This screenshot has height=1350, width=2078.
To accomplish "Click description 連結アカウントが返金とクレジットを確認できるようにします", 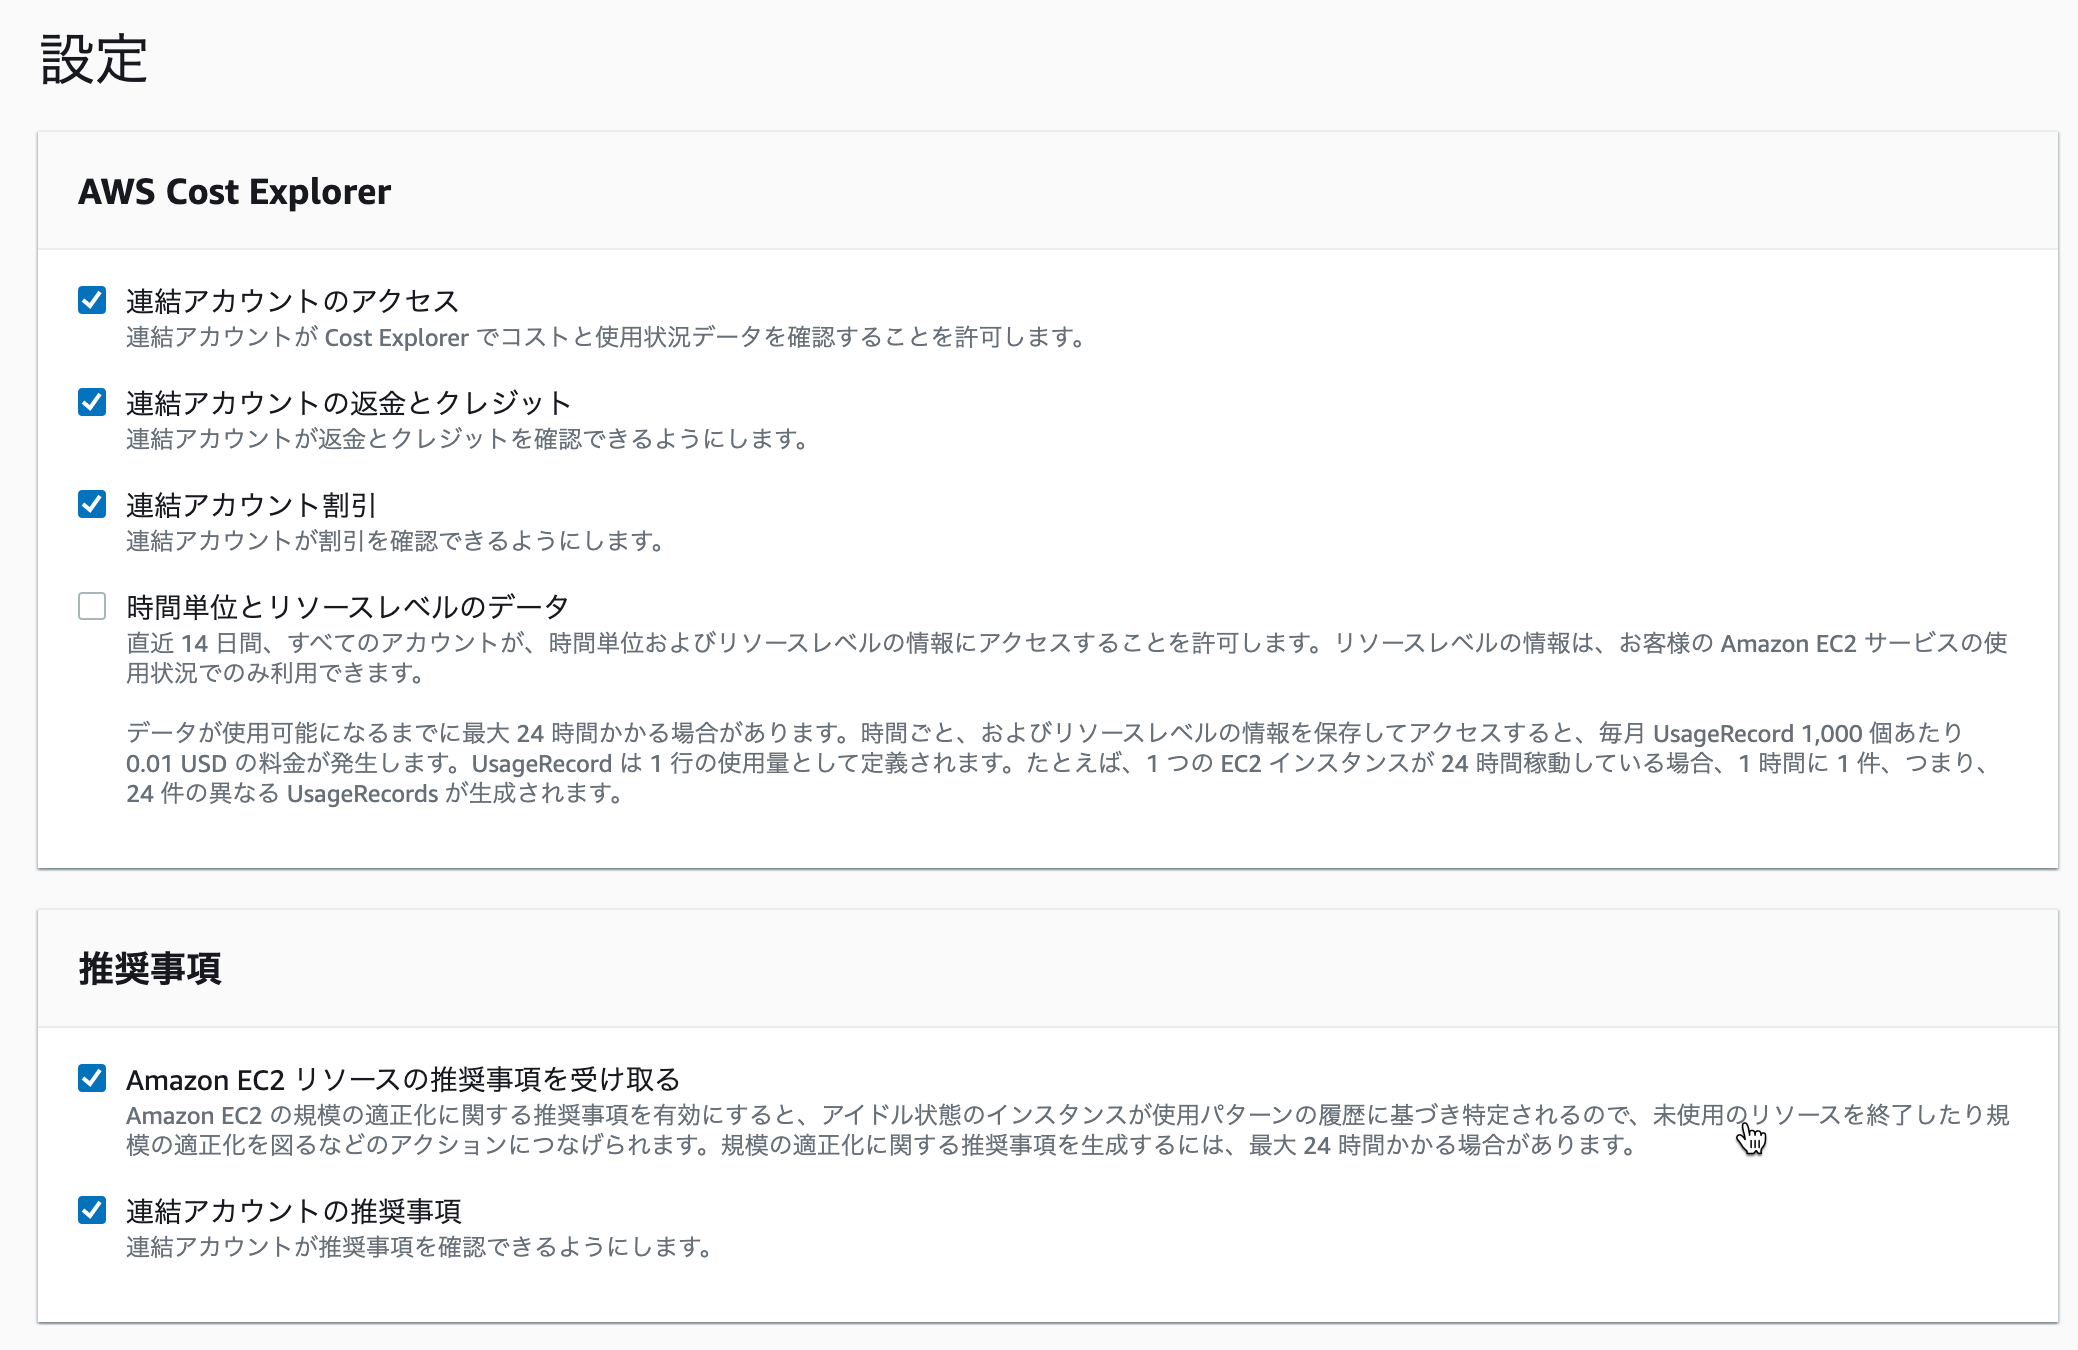I will click(469, 439).
